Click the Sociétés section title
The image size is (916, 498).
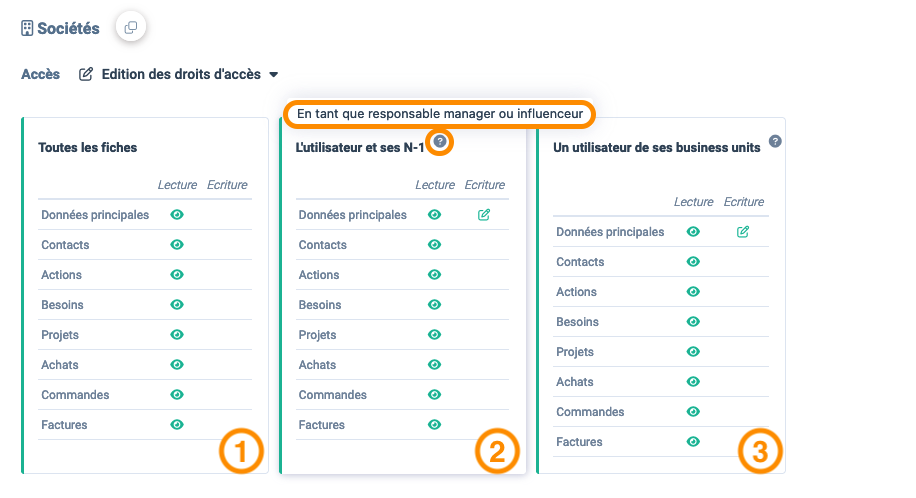pyautogui.click(x=68, y=28)
